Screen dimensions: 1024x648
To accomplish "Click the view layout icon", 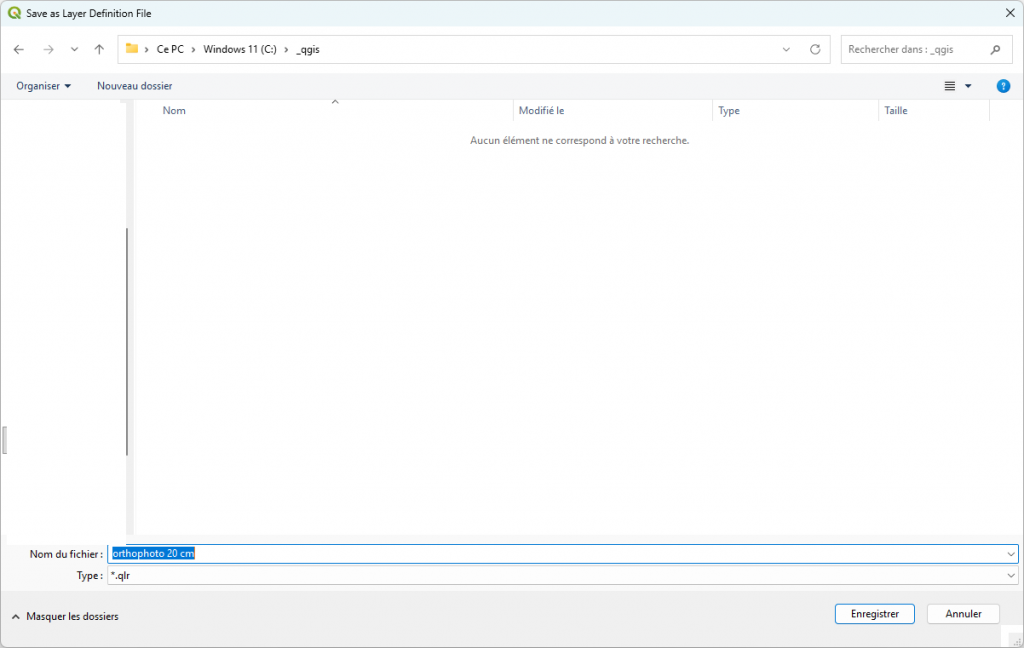I will pyautogui.click(x=950, y=86).
